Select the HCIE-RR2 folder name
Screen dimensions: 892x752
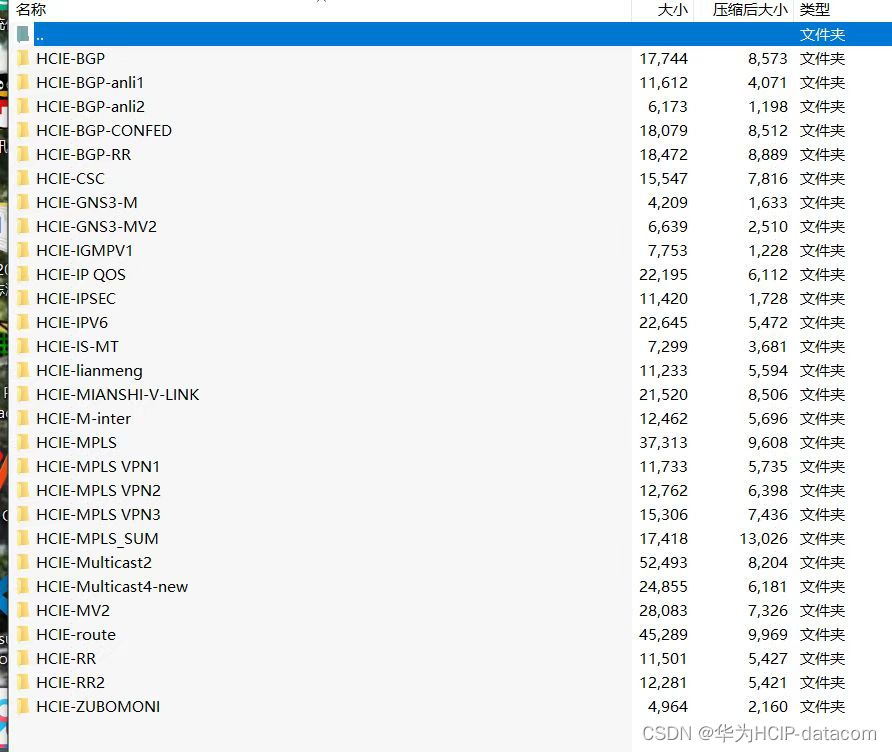tap(71, 683)
